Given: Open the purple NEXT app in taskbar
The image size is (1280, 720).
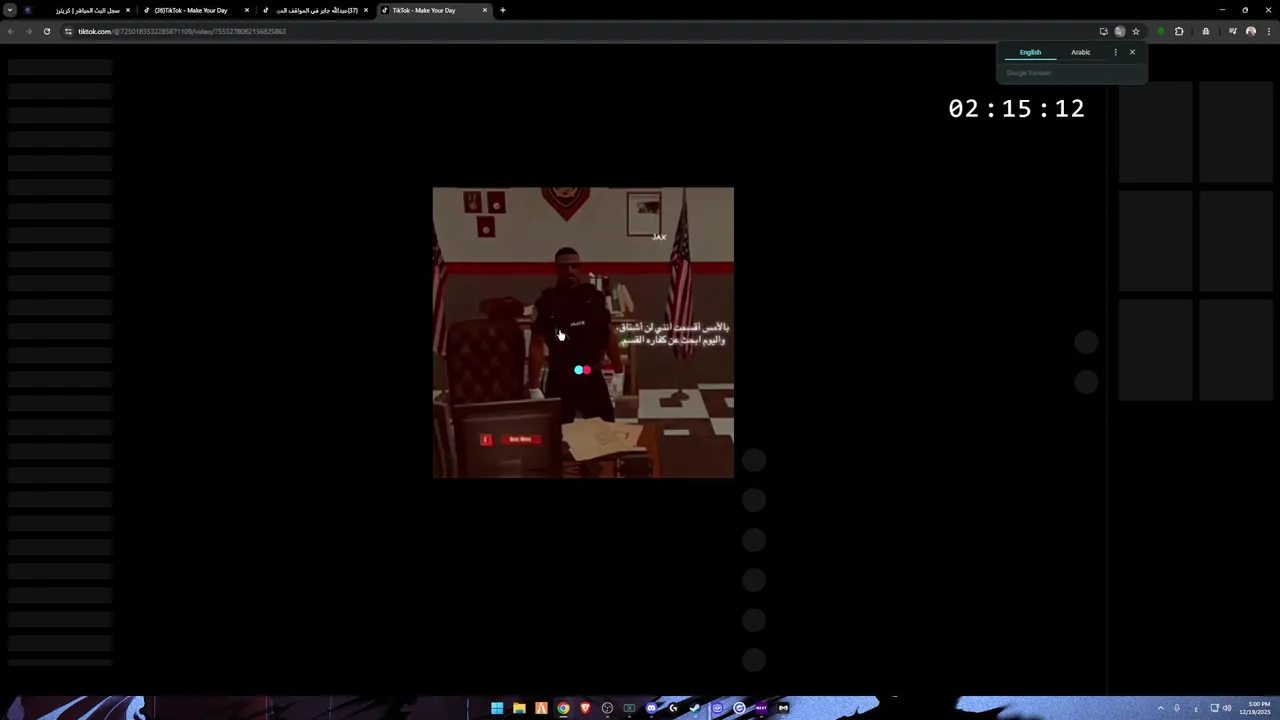Looking at the screenshot, I should coord(761,708).
